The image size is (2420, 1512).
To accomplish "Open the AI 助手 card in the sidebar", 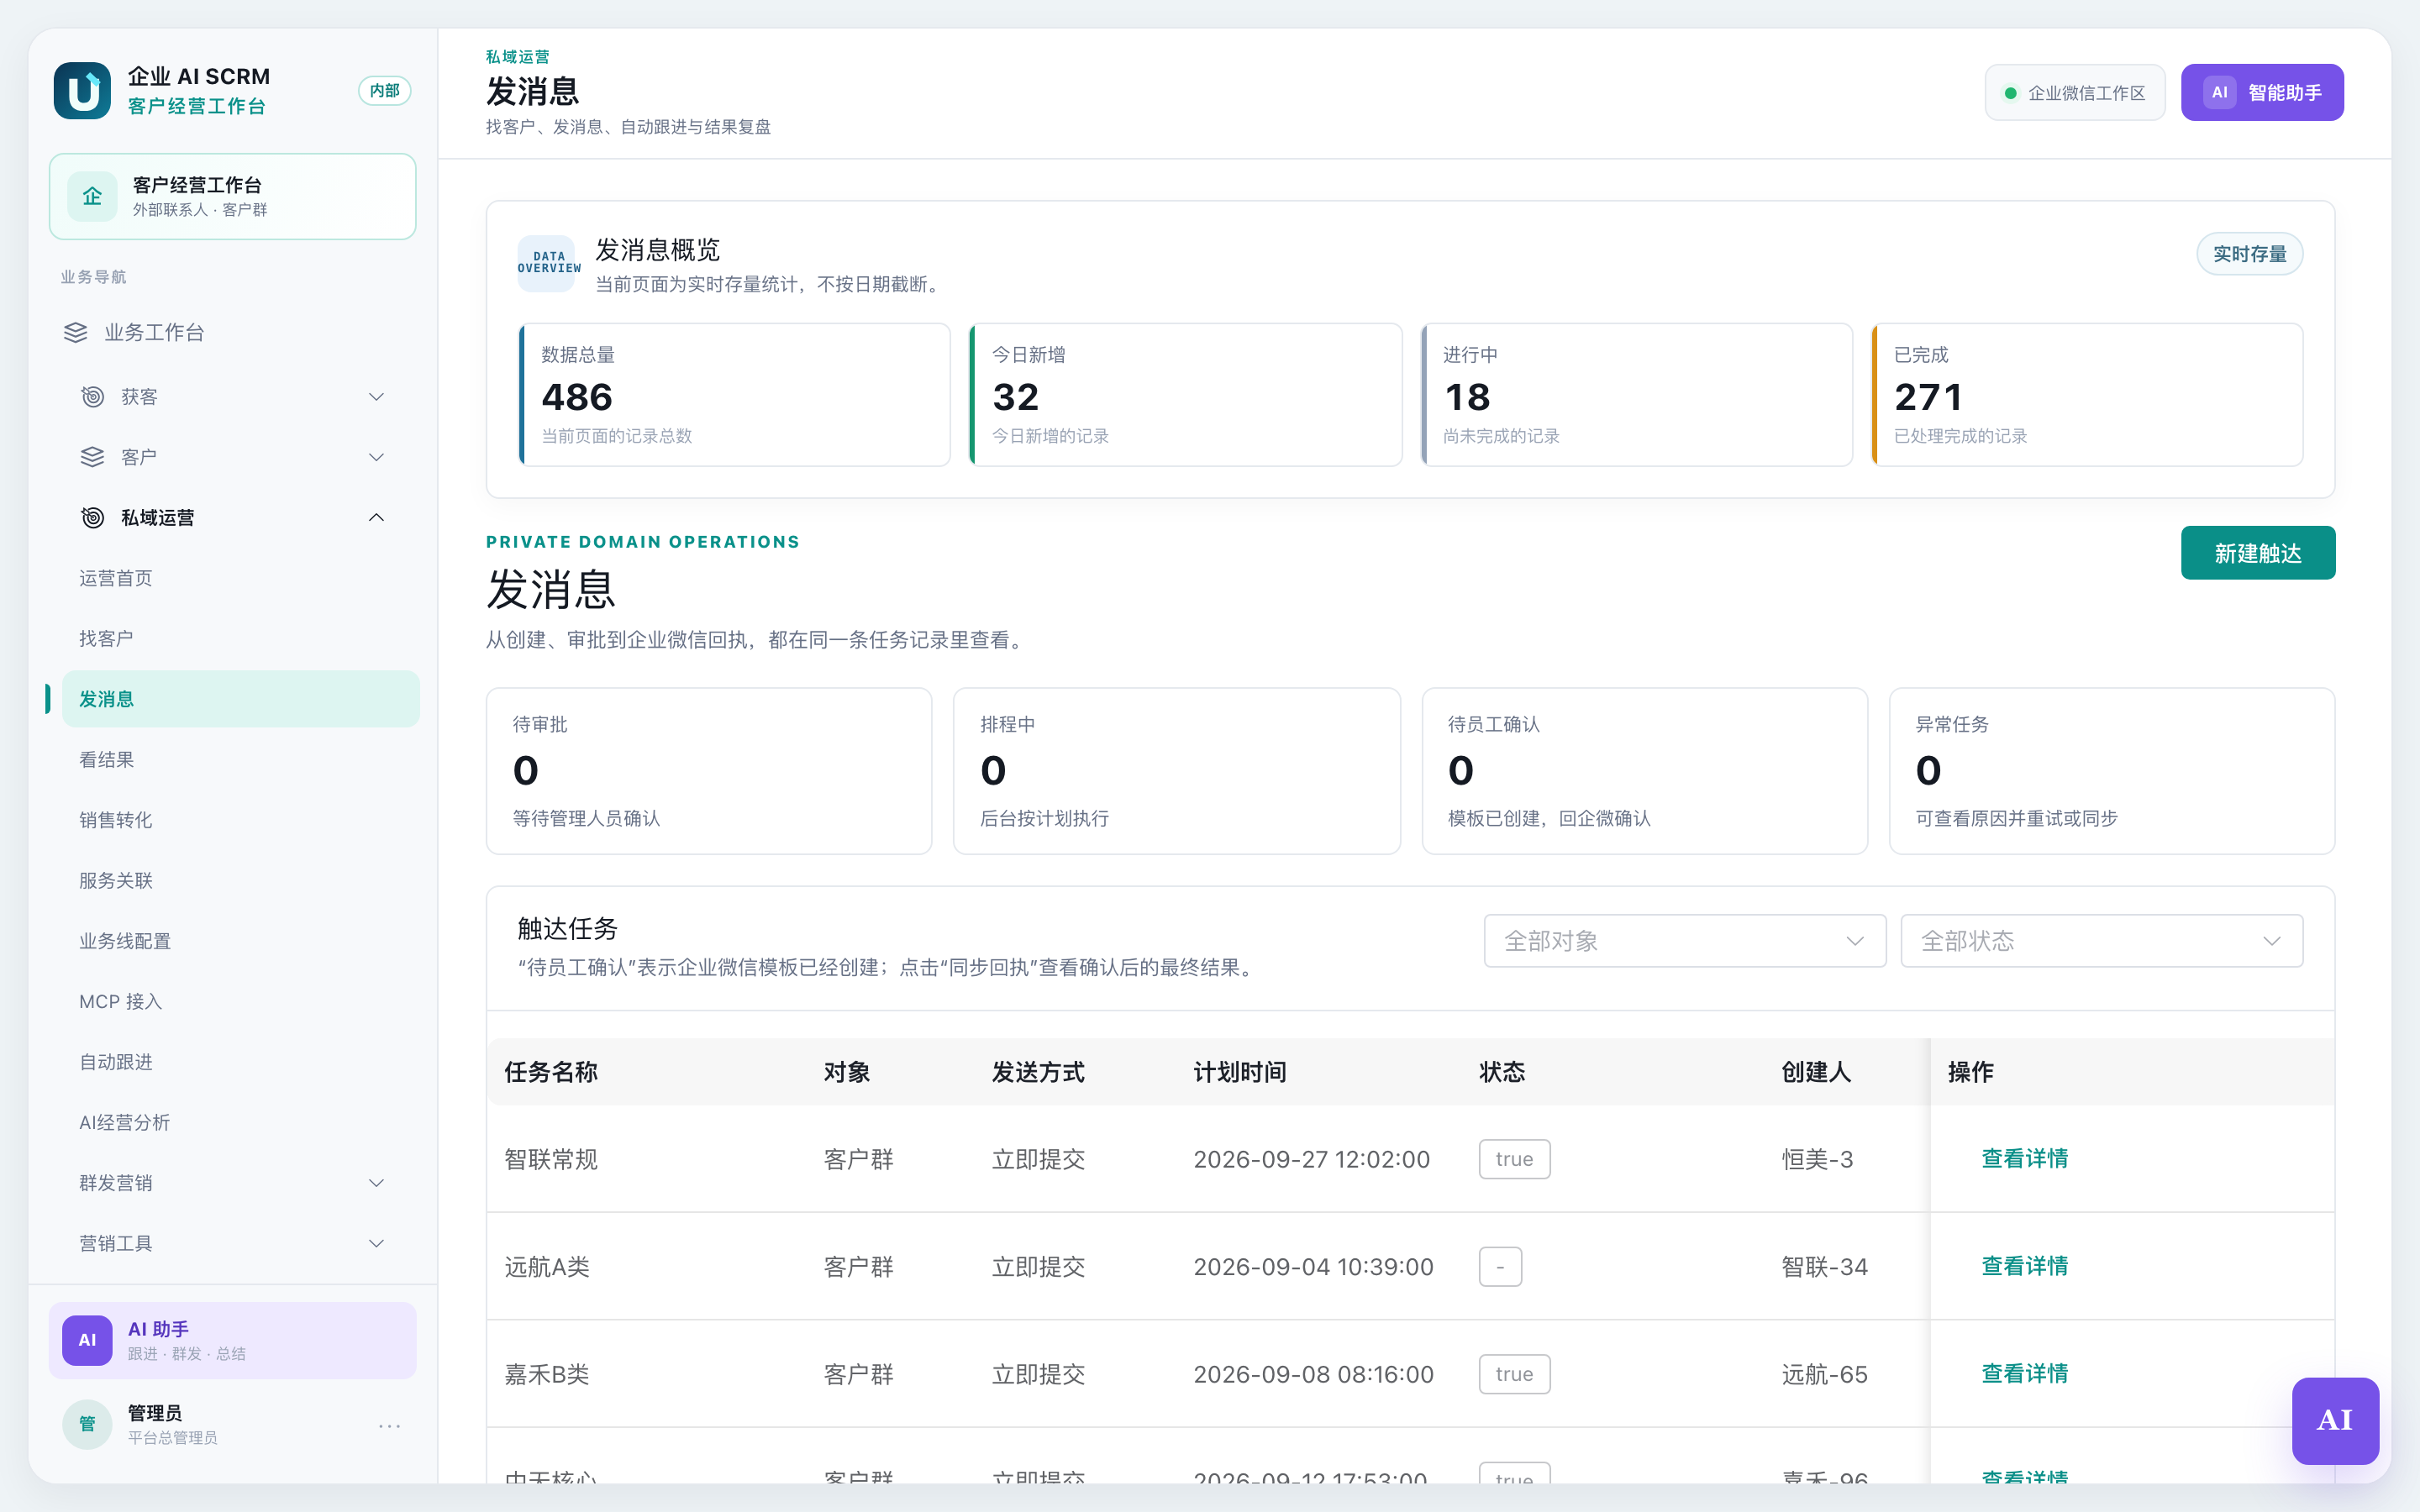I will 232,1340.
